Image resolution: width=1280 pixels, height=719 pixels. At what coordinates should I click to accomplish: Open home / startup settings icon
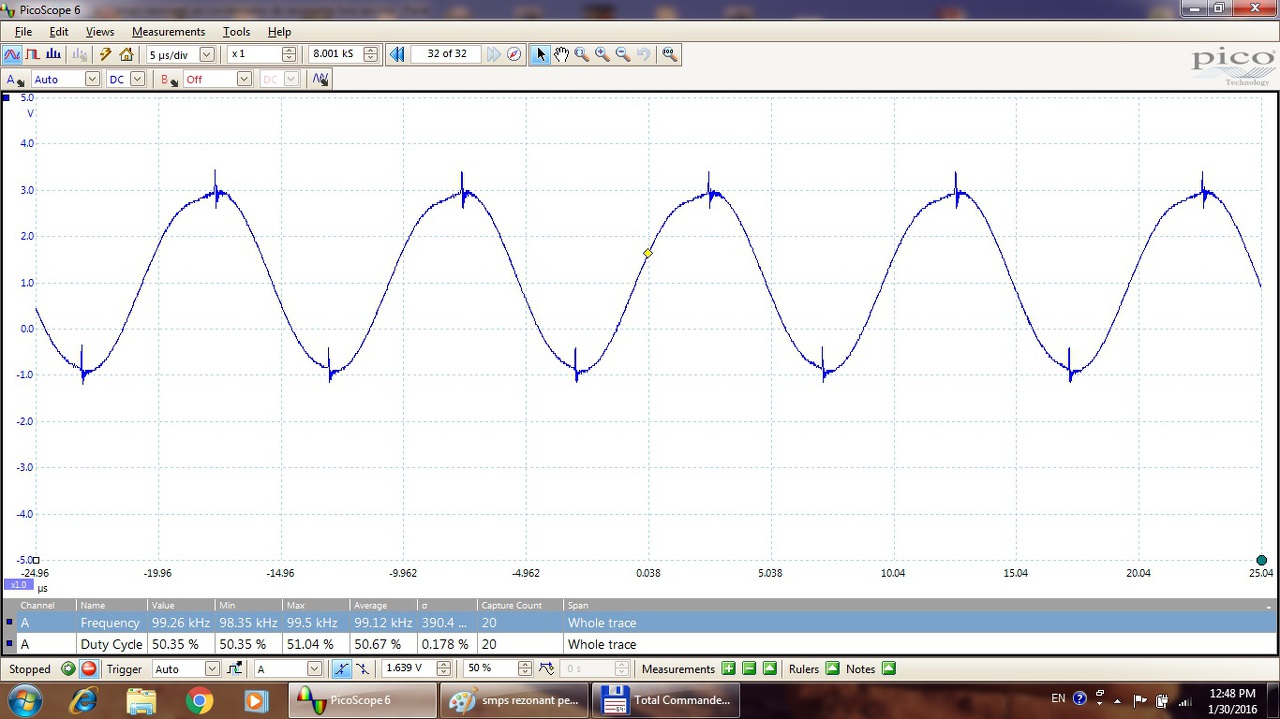pyautogui.click(x=126, y=54)
